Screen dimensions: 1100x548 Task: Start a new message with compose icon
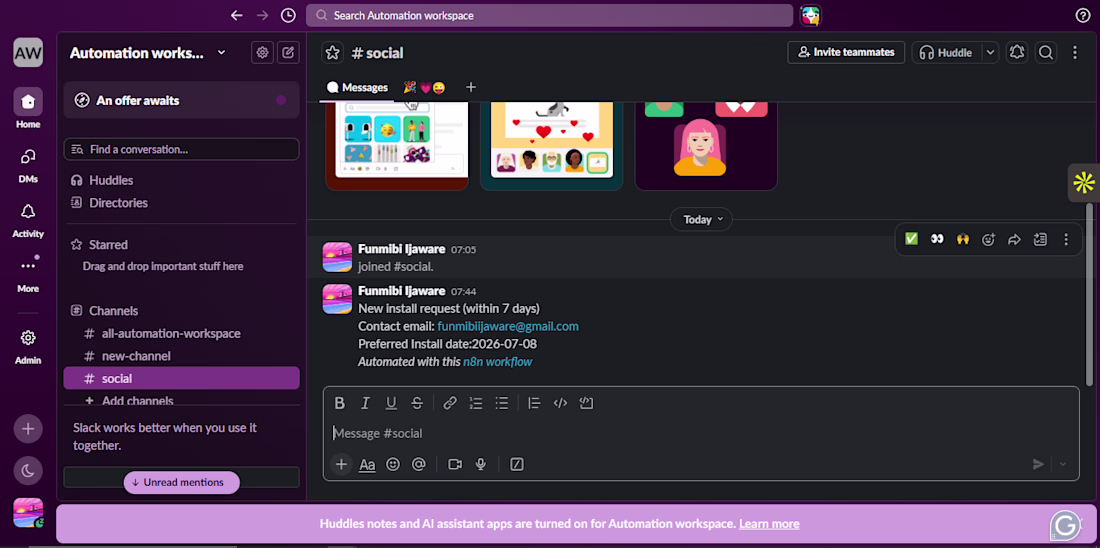[288, 53]
